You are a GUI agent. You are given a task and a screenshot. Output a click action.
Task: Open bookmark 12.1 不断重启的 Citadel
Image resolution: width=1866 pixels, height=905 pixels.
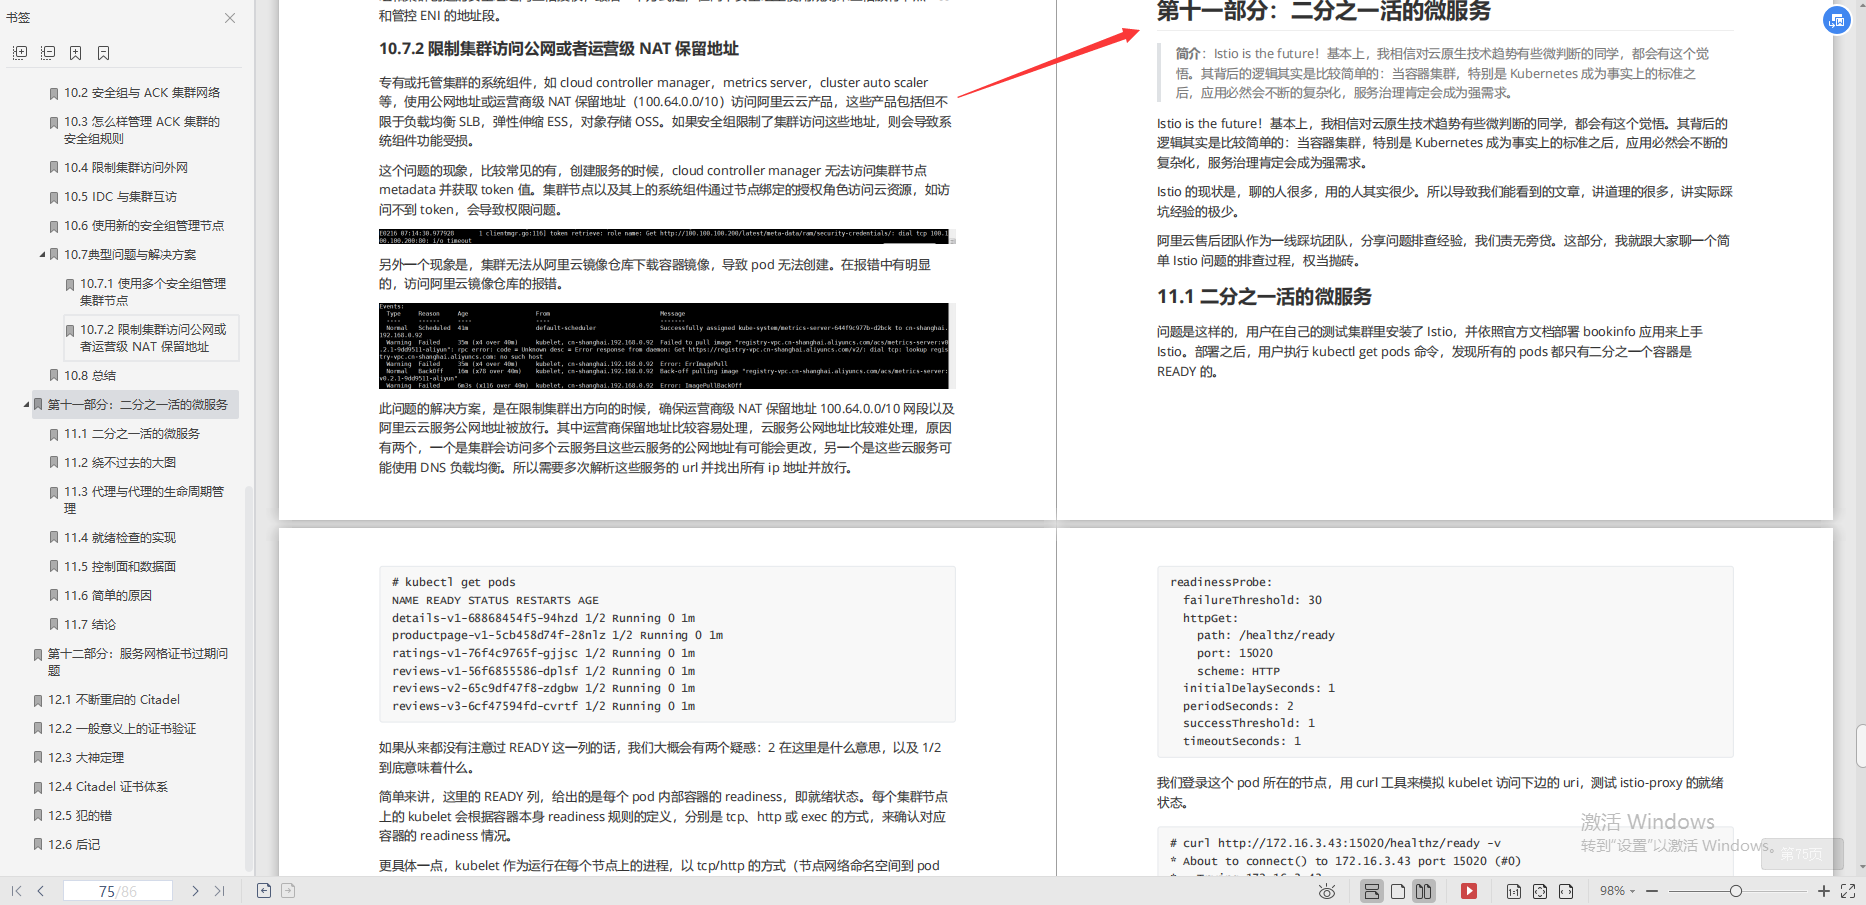click(114, 700)
